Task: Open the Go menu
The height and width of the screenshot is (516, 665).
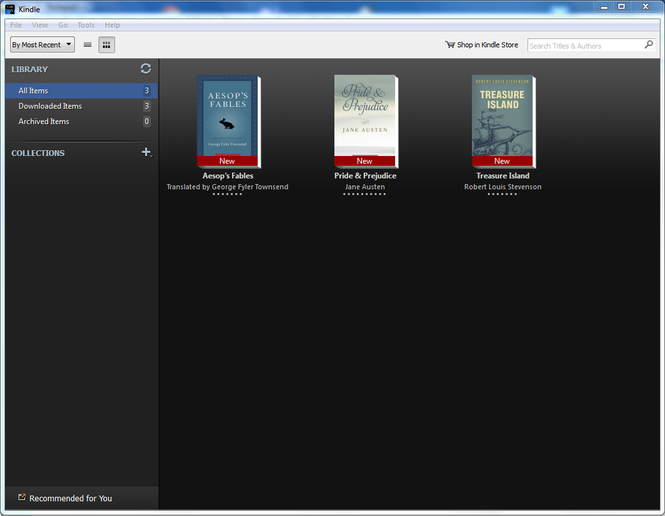Action: (63, 25)
